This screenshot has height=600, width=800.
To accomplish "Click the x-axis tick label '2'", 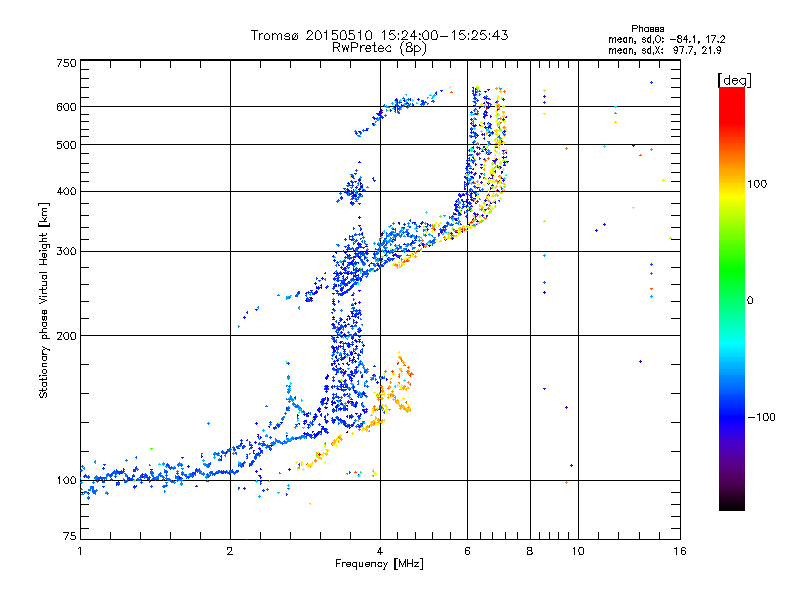I will tap(230, 551).
